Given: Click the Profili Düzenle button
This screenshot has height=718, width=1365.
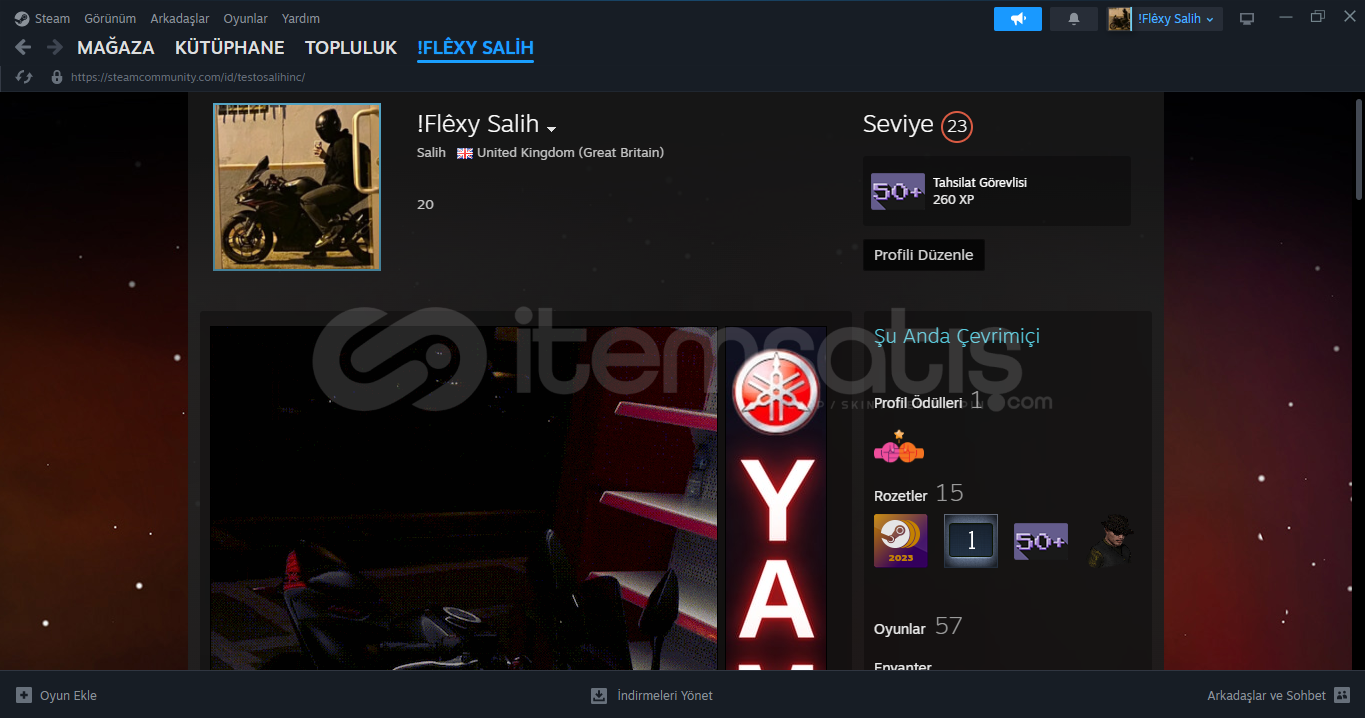Looking at the screenshot, I should coord(924,255).
